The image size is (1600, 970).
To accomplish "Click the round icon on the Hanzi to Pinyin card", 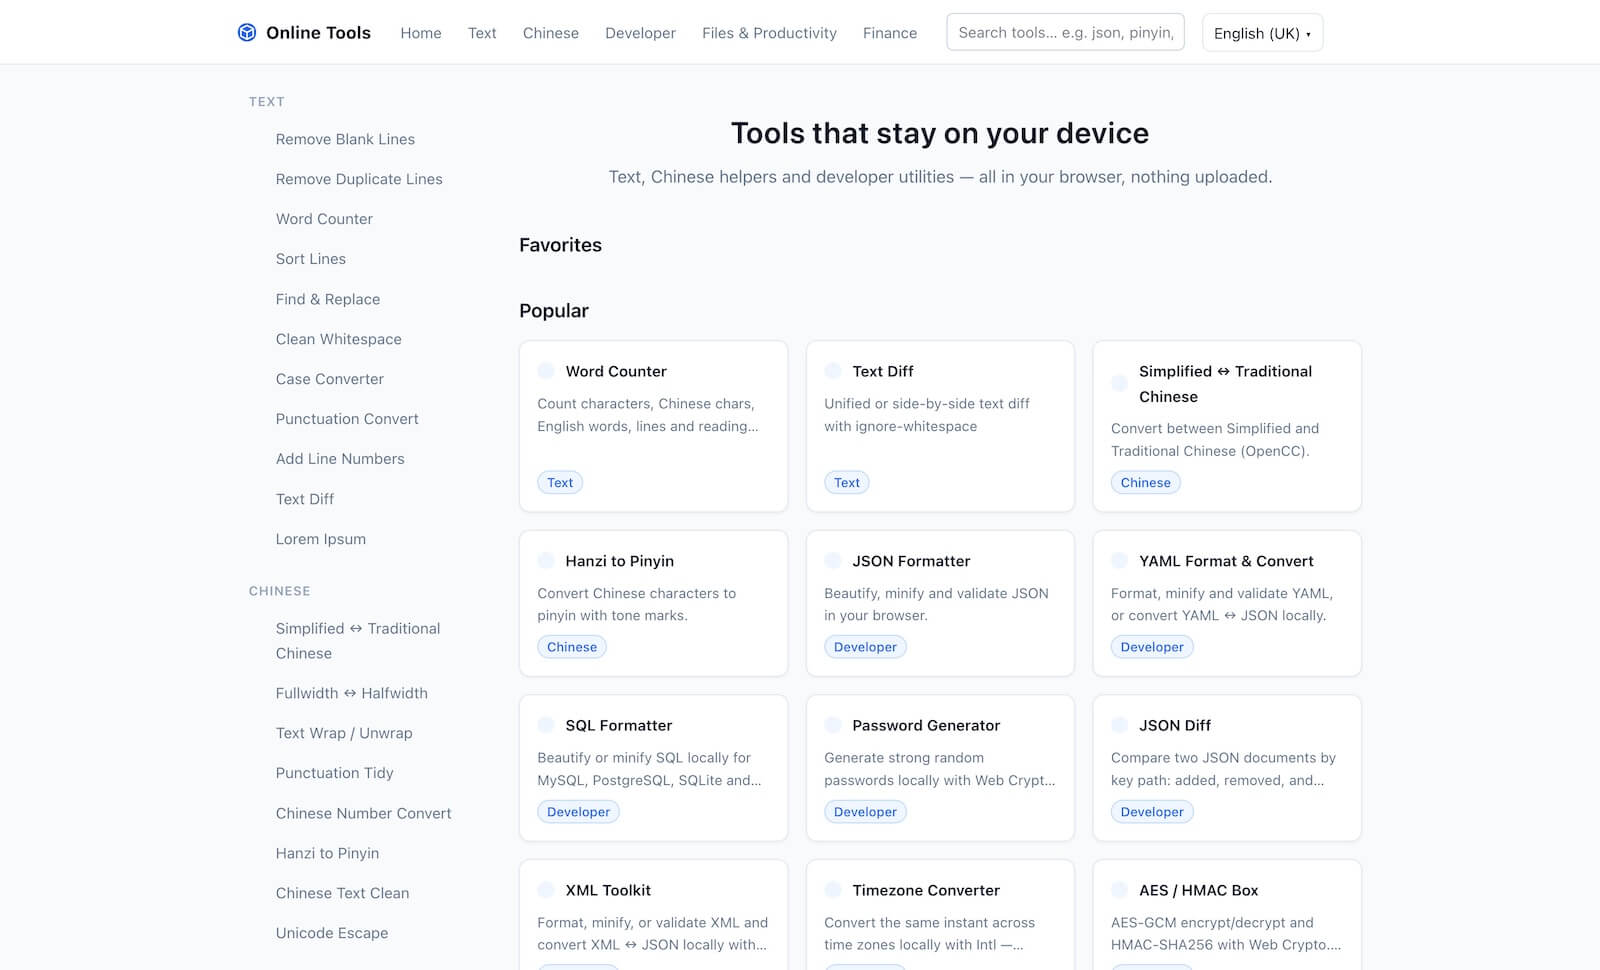I will click(546, 561).
